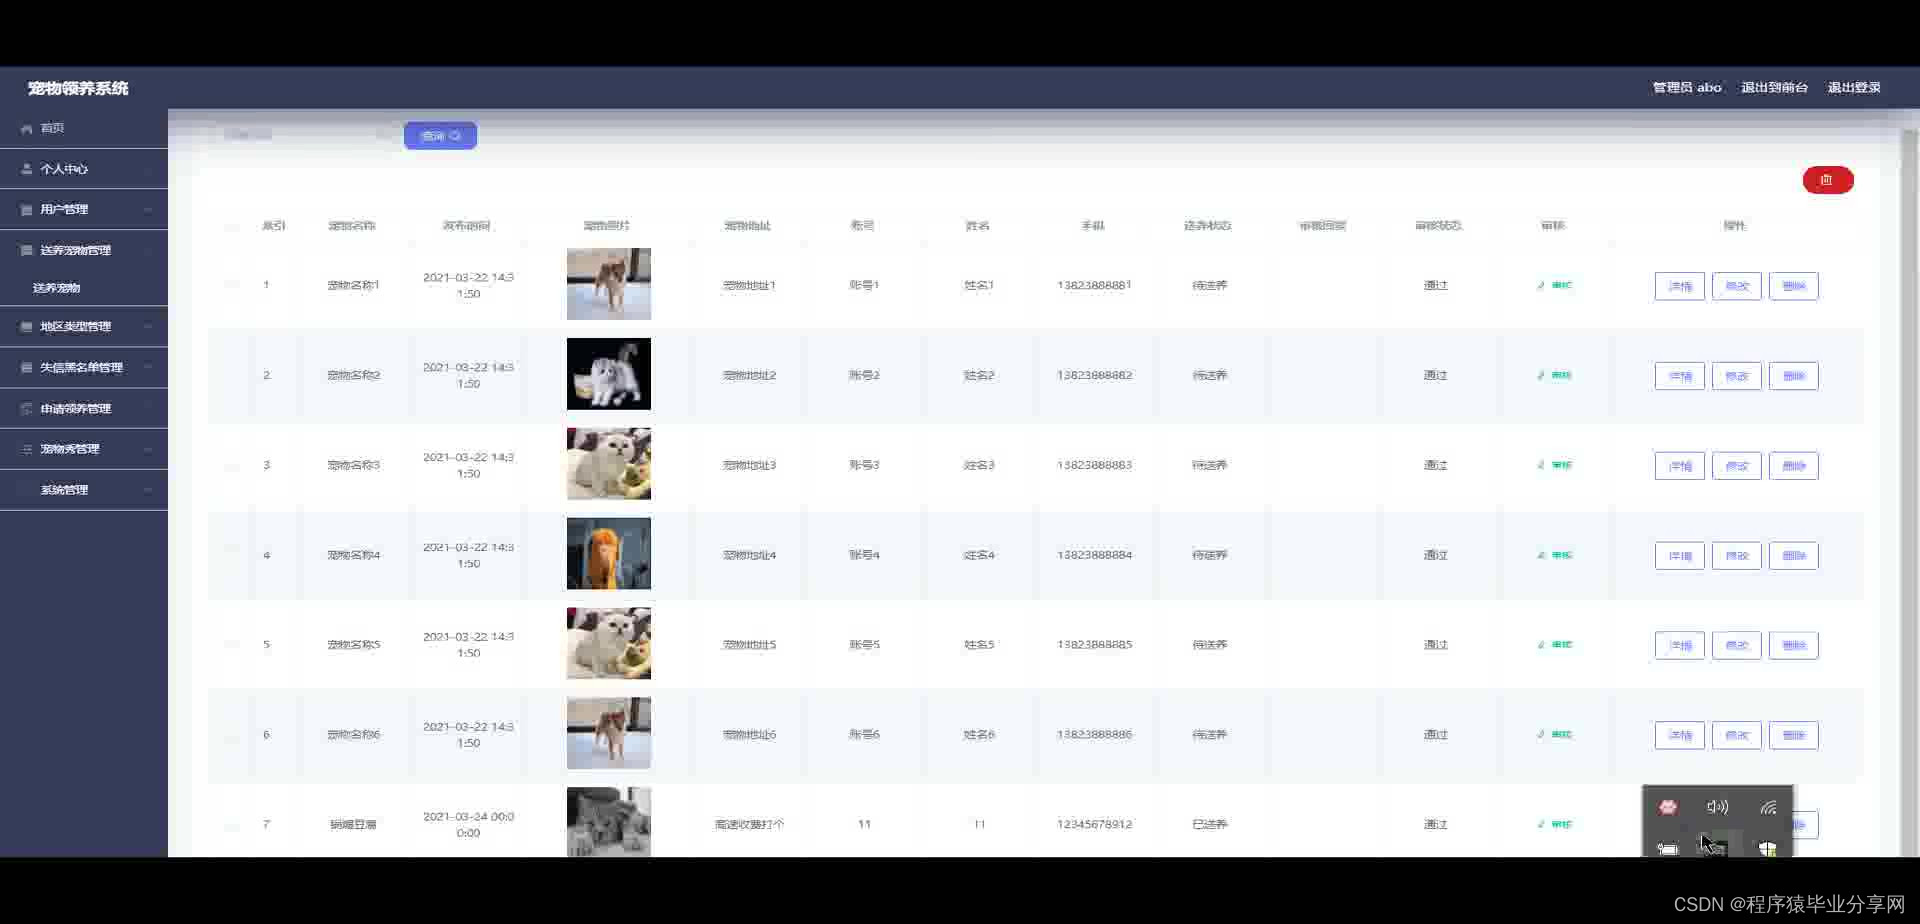Click the 已送养 status in row 7
This screenshot has height=924, width=1920.
(x=1209, y=824)
